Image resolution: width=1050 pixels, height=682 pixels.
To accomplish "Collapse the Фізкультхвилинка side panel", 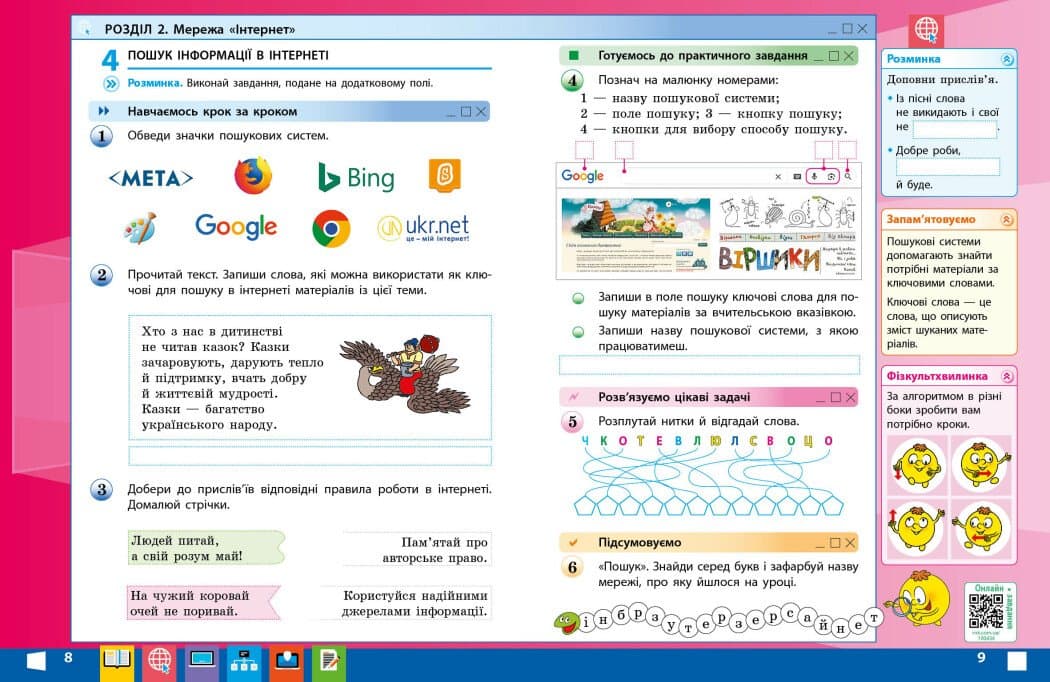I will [1006, 377].
